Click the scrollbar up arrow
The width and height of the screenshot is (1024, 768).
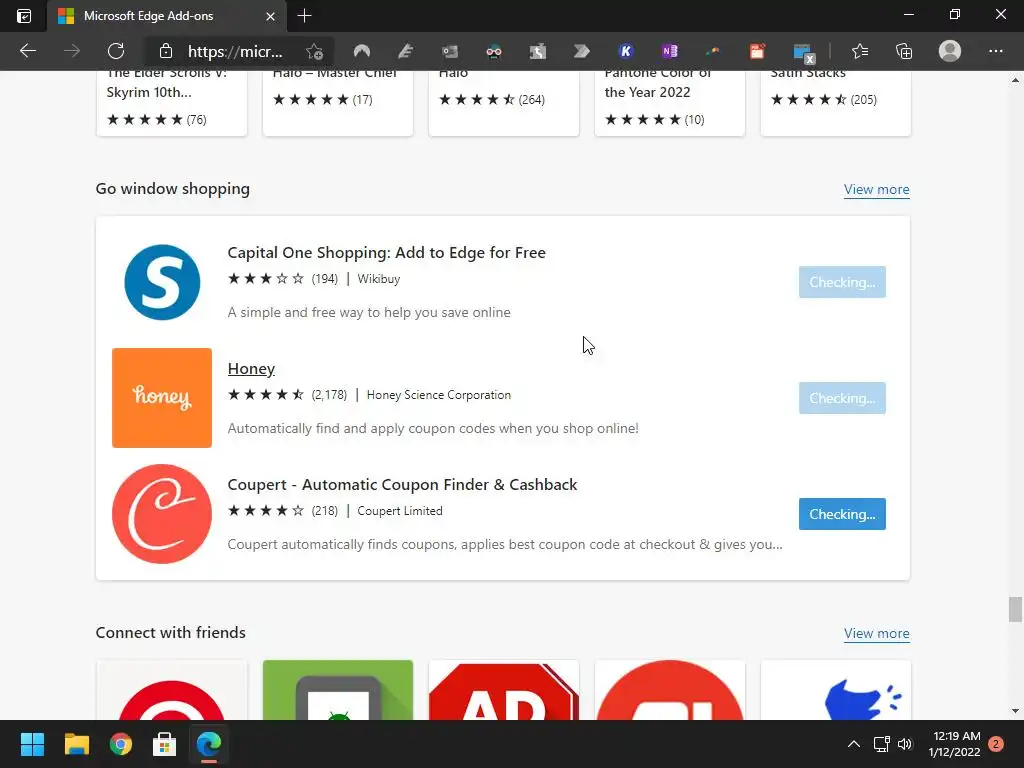point(1015,80)
